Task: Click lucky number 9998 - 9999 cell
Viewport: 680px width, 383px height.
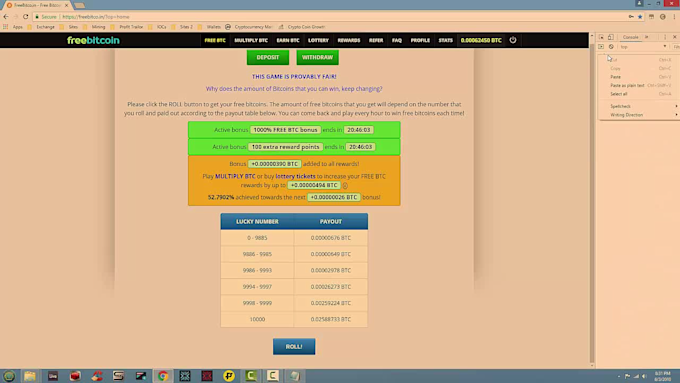Action: pyautogui.click(x=257, y=303)
